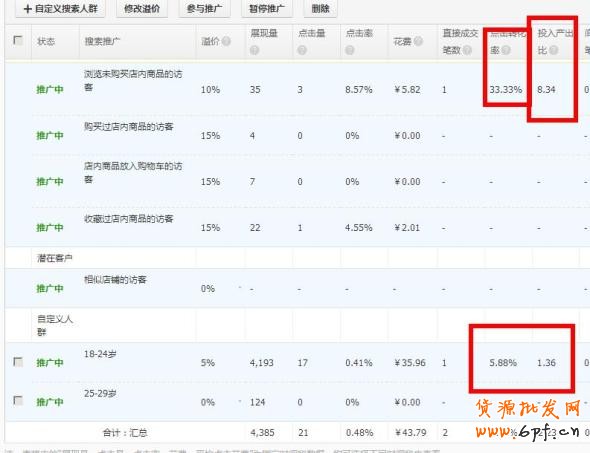Click help icon next to 花费 header
The height and width of the screenshot is (453, 590).
(418, 41)
